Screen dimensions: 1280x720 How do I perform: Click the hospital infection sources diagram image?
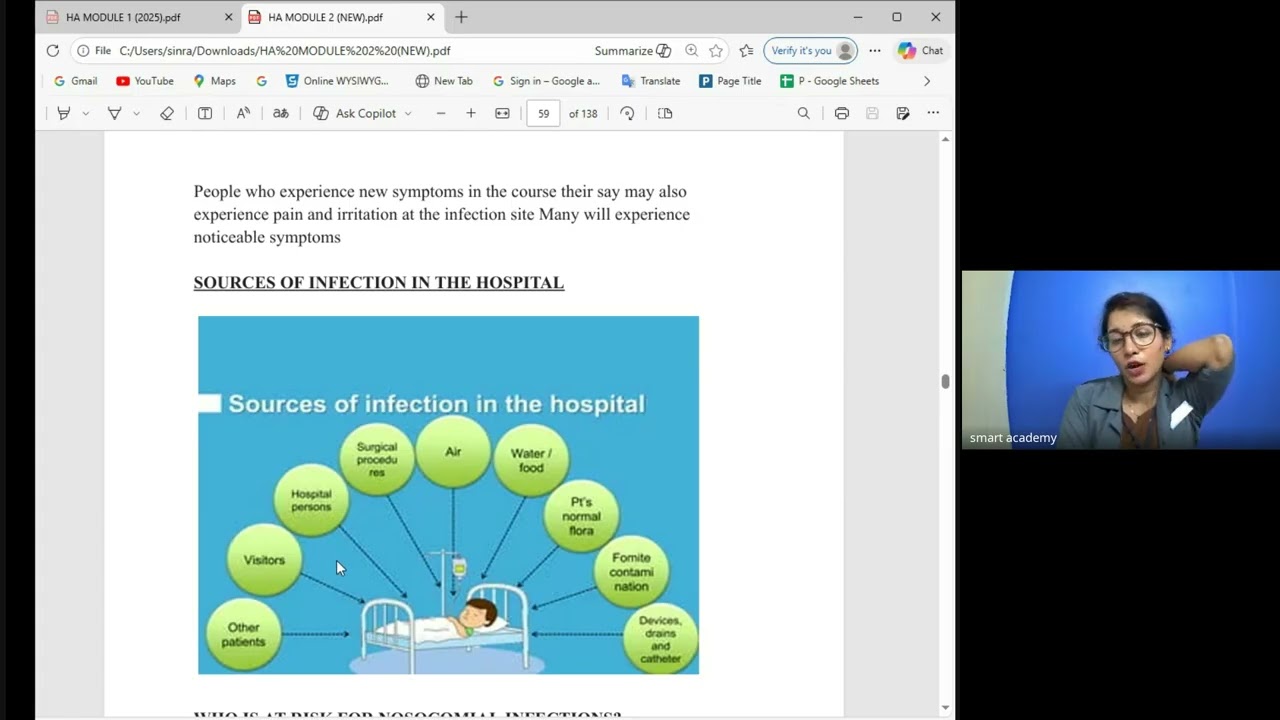tap(448, 495)
